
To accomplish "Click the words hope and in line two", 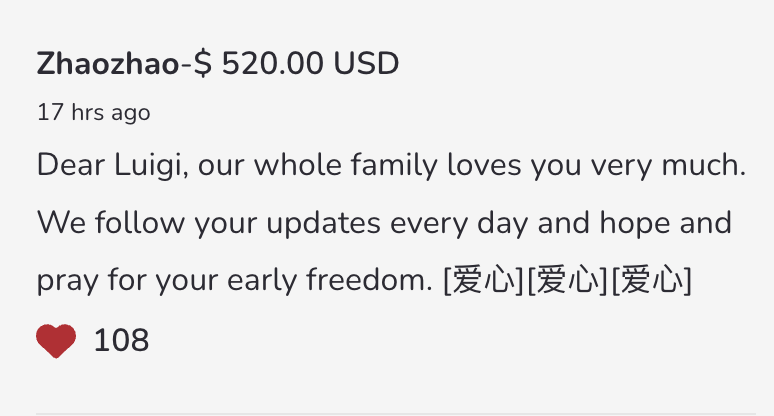I will (x=665, y=223).
